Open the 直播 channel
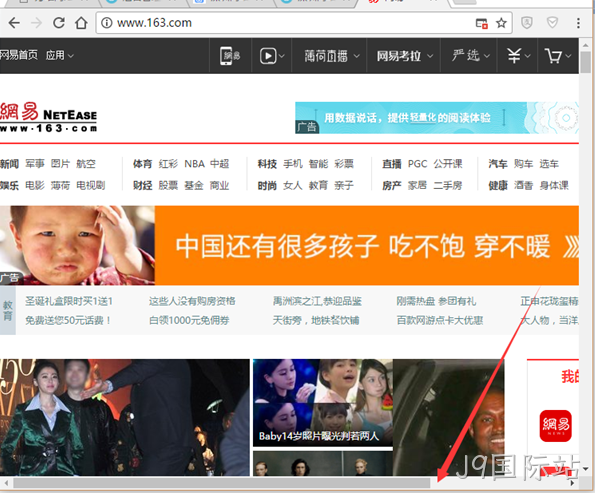 [x=392, y=164]
